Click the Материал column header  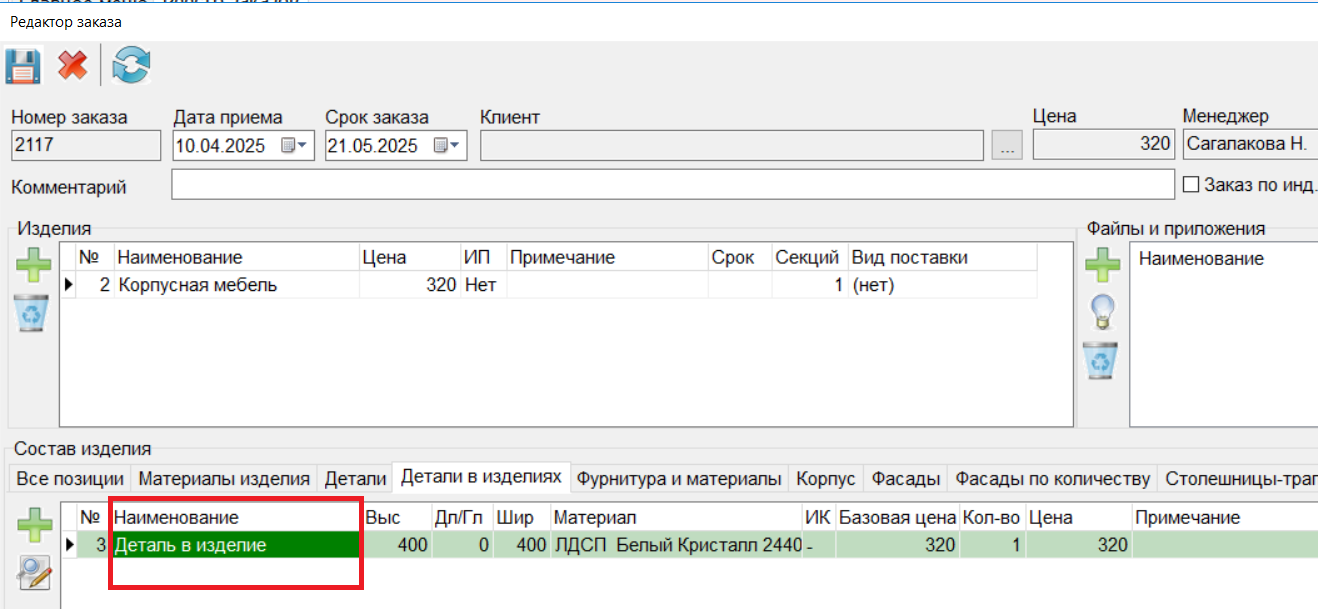pos(595,517)
